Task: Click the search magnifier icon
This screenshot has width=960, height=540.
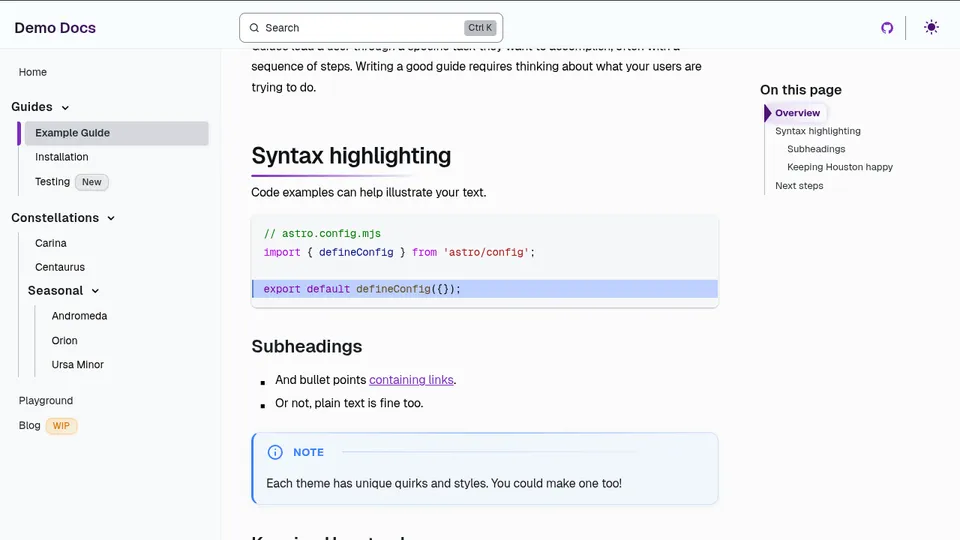Action: coord(255,28)
